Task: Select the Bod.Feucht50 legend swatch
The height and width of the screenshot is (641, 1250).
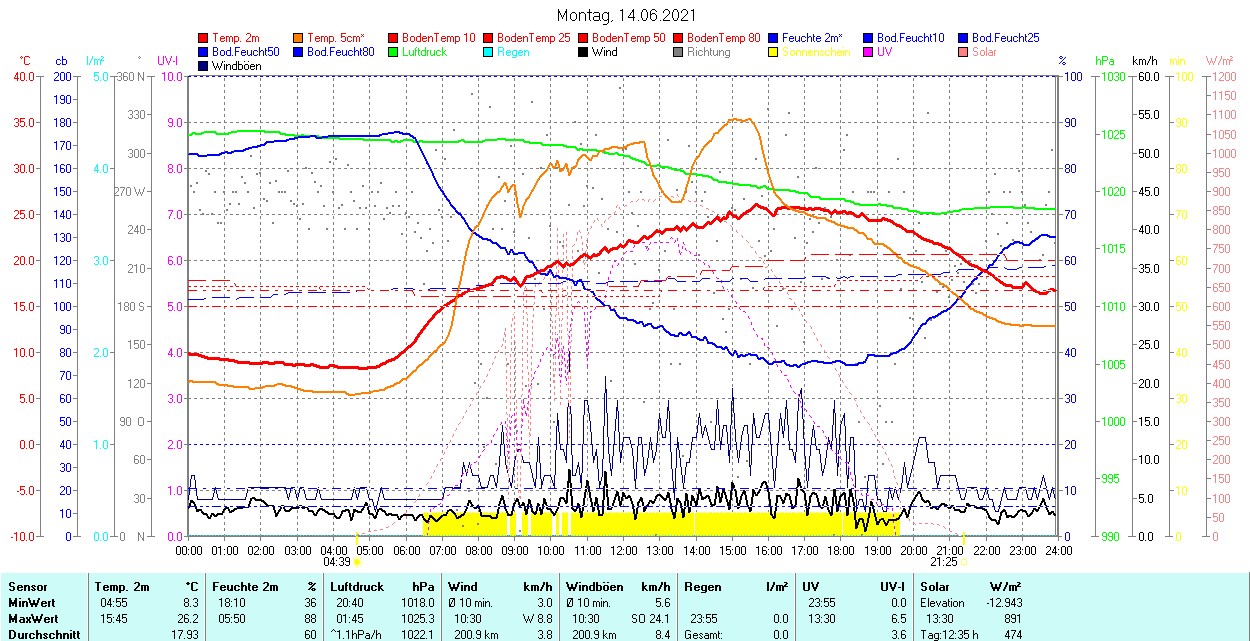Action: [204, 52]
